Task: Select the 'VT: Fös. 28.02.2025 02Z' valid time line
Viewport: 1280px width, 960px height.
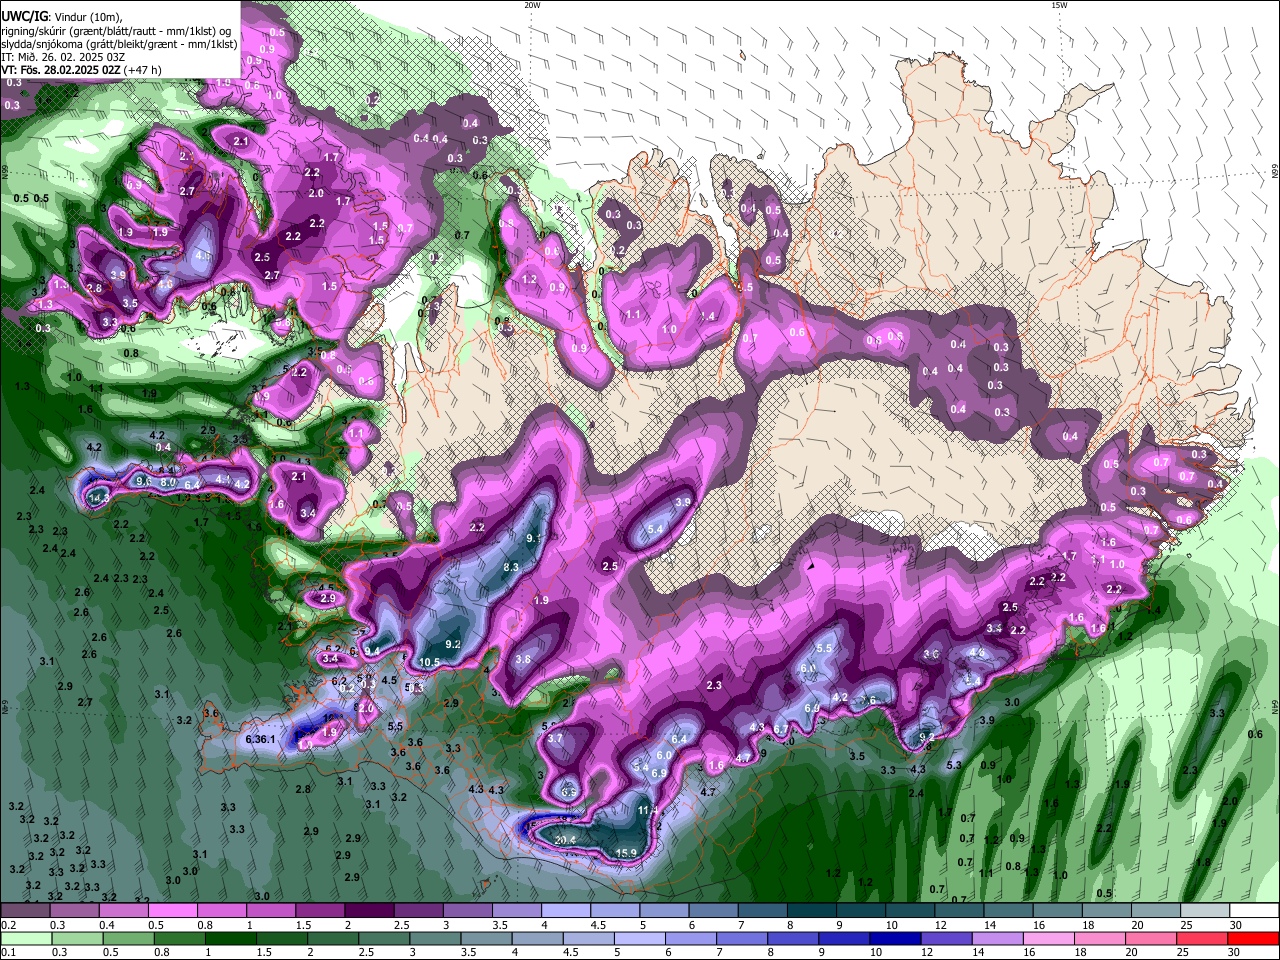Action: click(x=61, y=70)
